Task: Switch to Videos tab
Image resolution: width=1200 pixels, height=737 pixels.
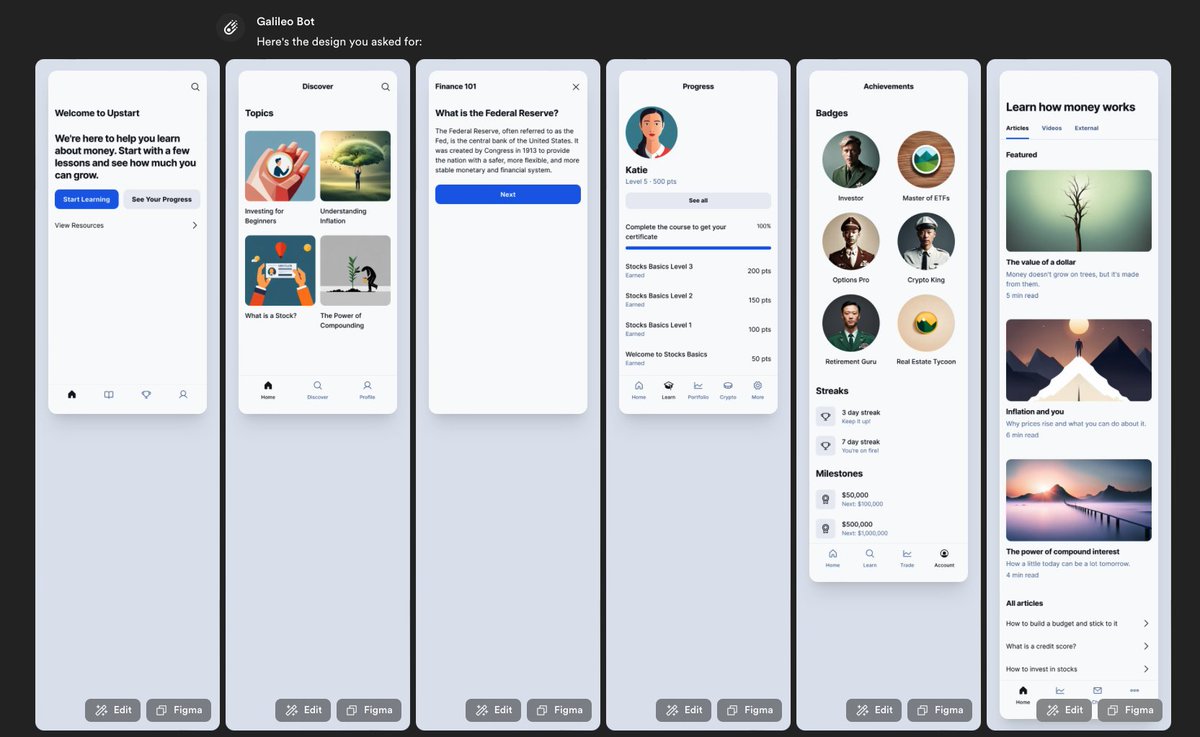Action: click(x=1052, y=128)
